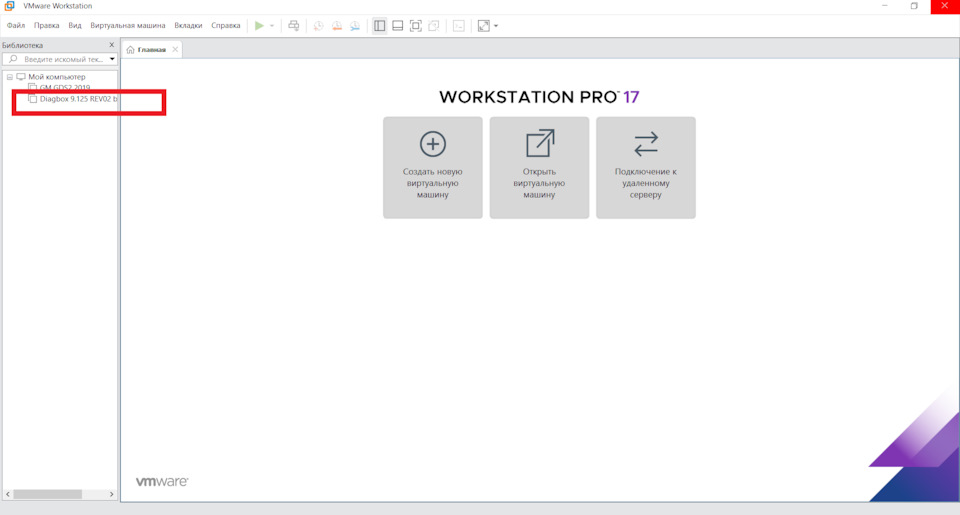Open the power options dropdown arrow
Screen dimensions: 960x515
click(272, 26)
